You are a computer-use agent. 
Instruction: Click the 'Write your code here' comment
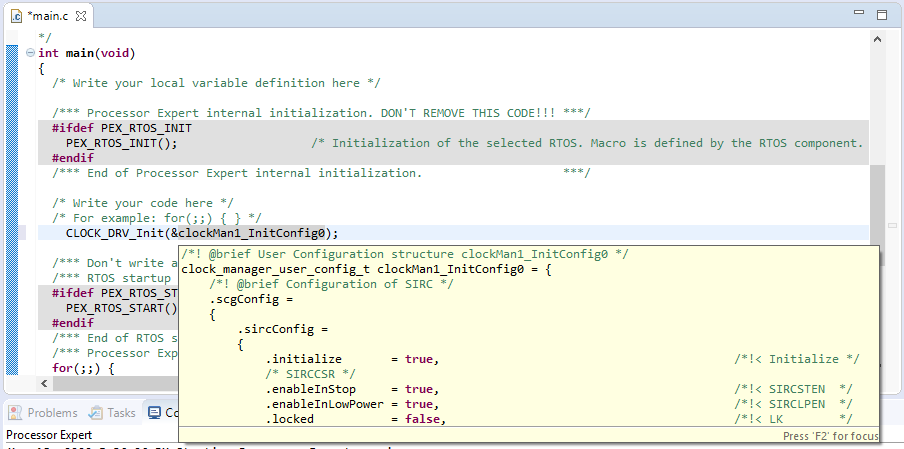coord(142,203)
